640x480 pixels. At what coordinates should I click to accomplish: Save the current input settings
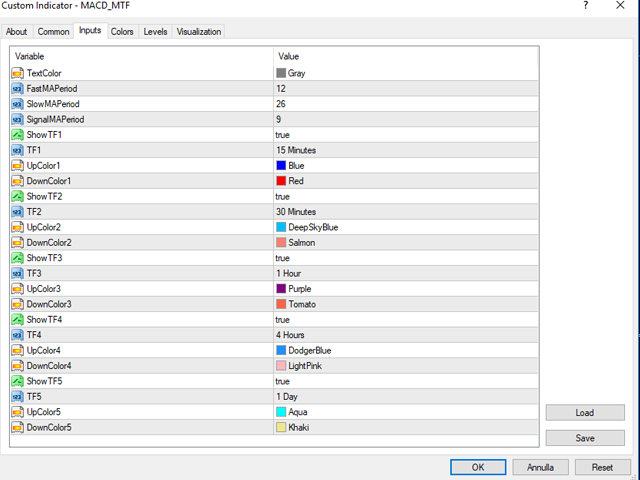585,438
